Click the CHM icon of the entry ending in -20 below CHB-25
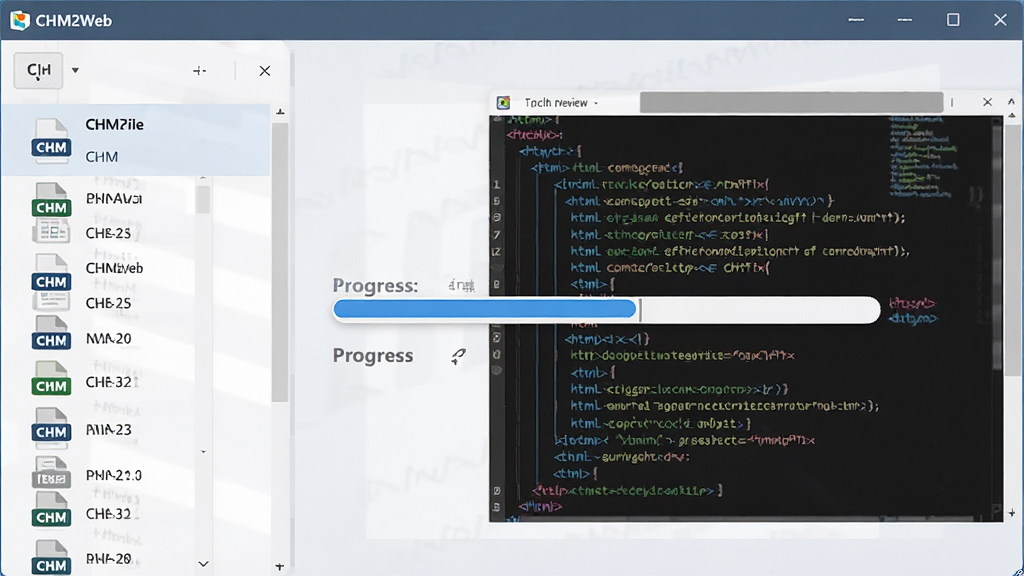Screen dimensions: 1024x576 (51, 333)
